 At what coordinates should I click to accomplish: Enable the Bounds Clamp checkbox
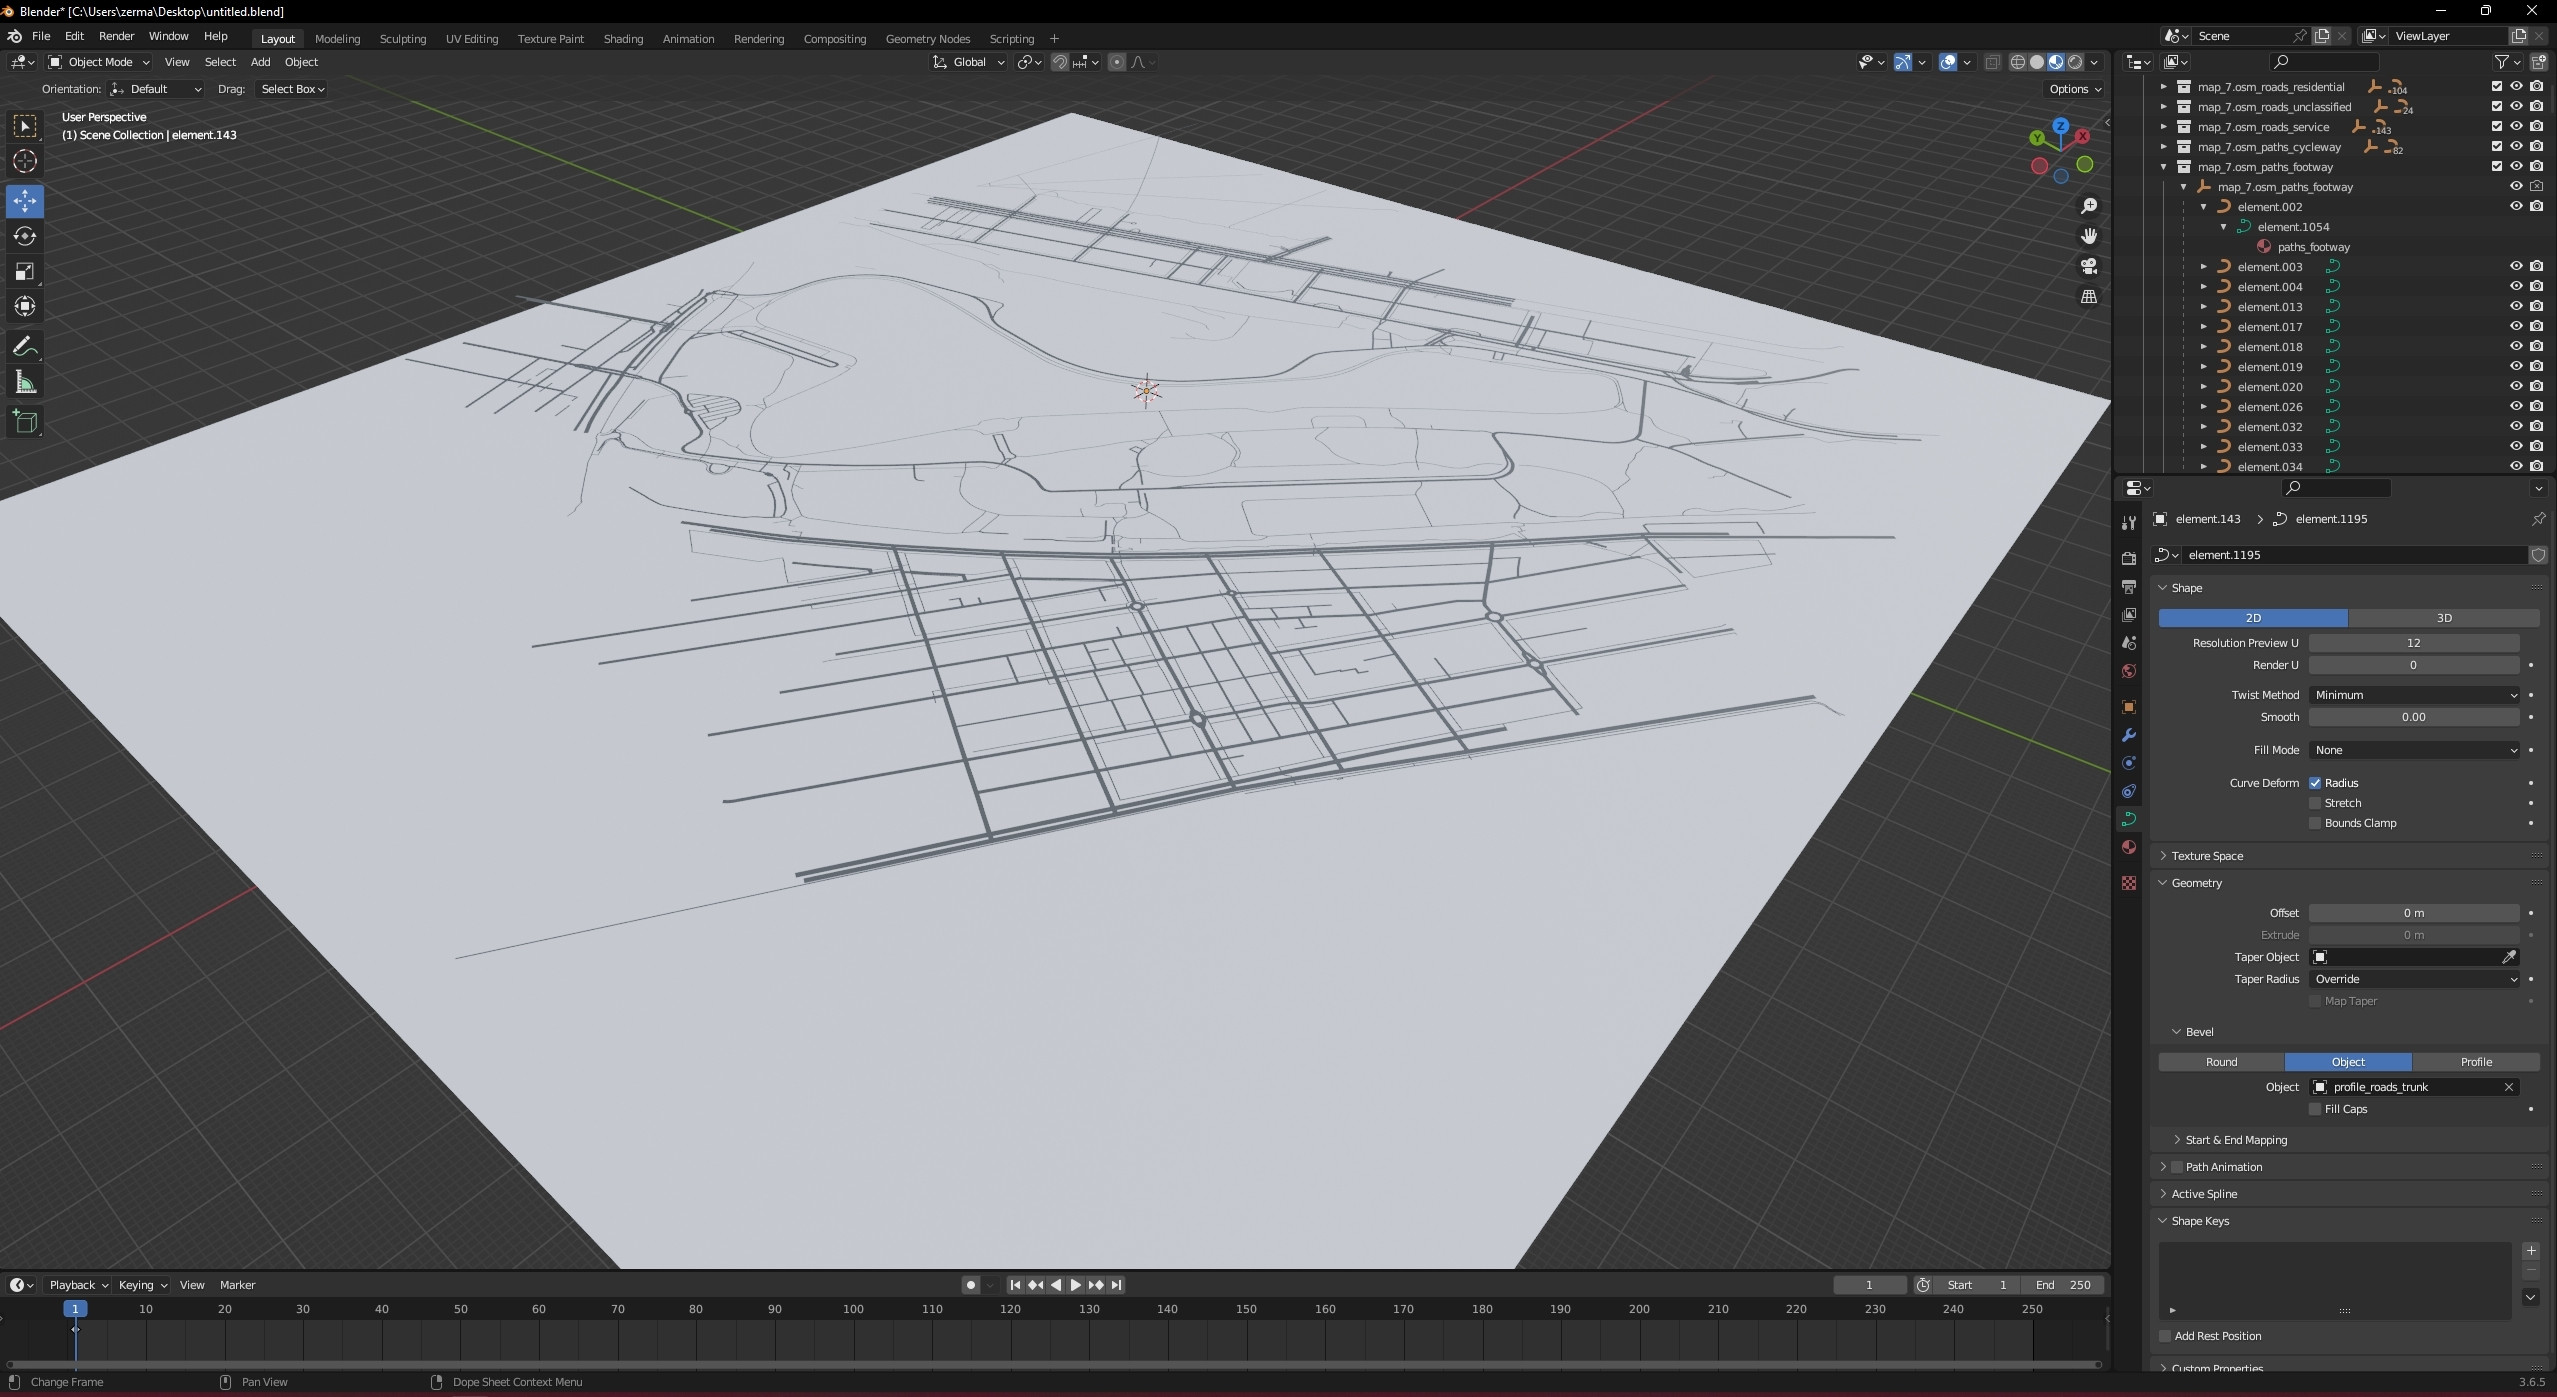point(2315,823)
